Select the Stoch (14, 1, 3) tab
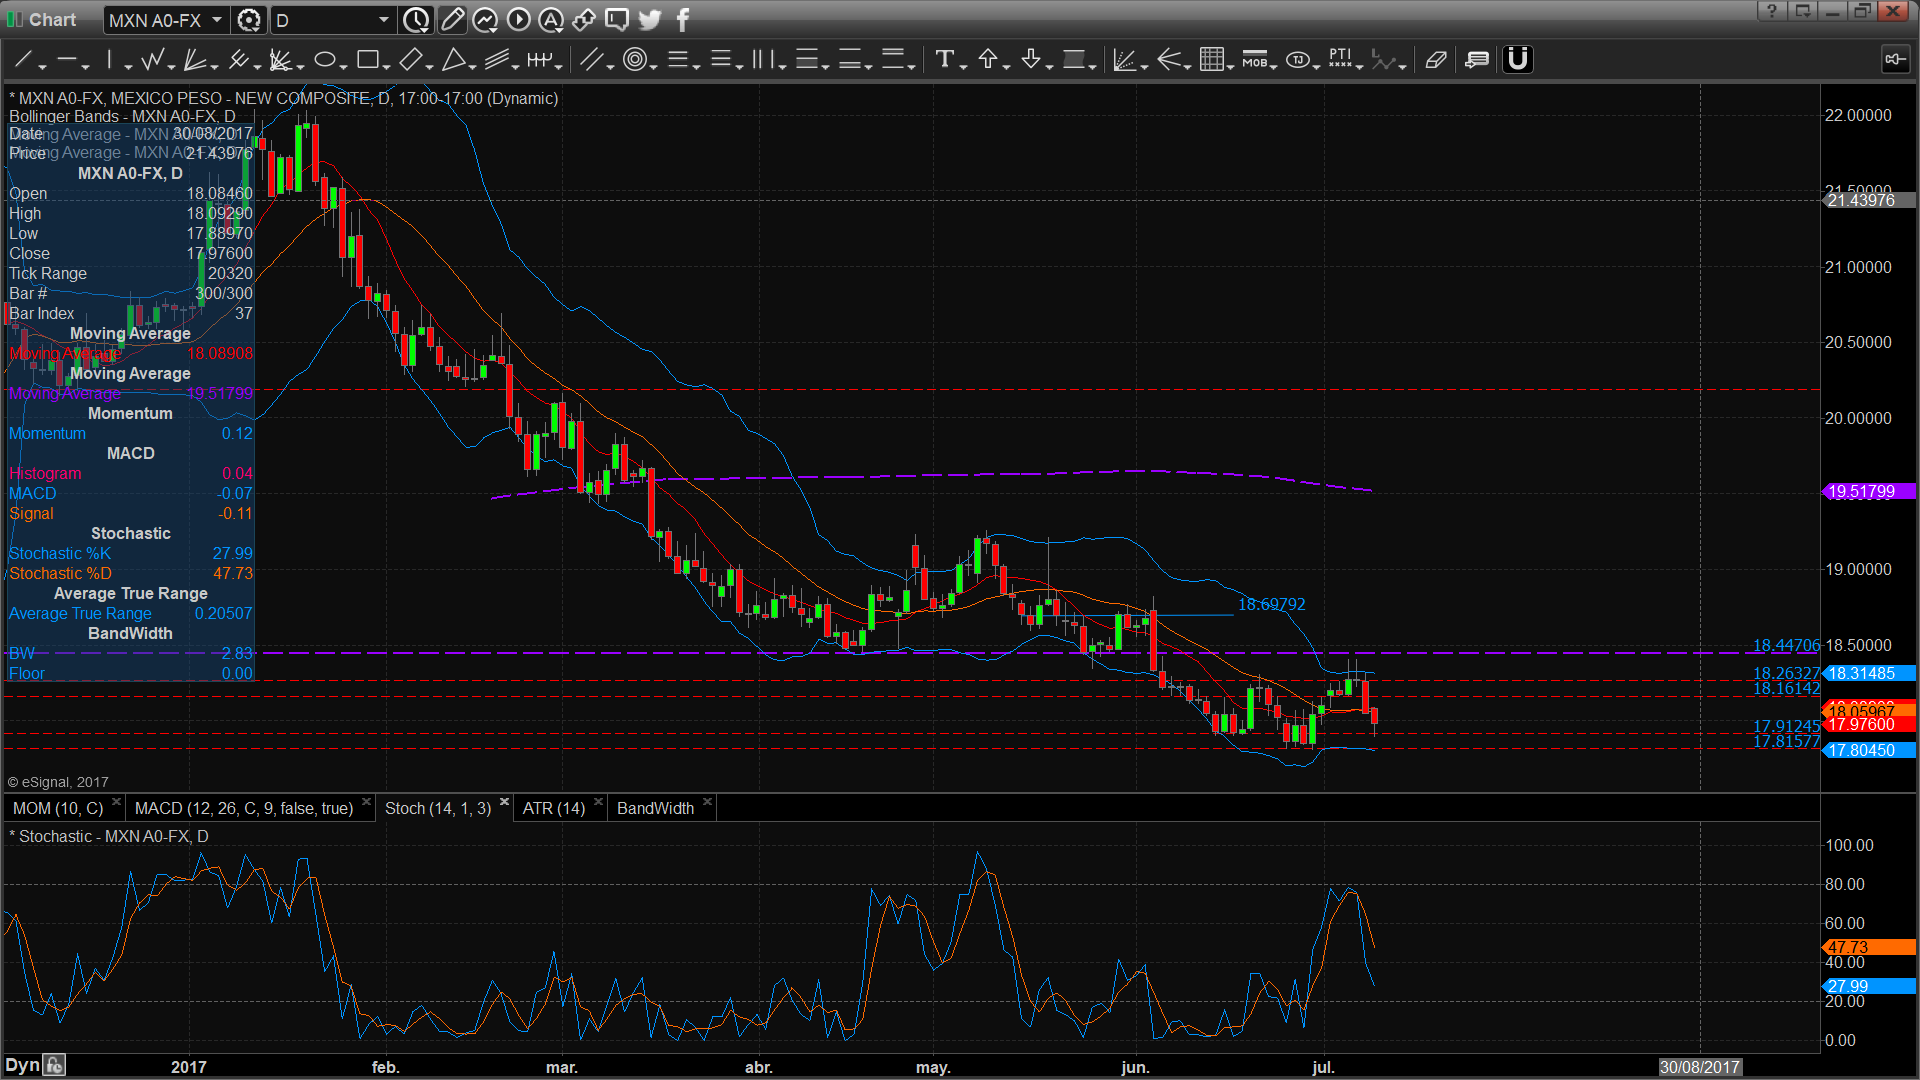This screenshot has width=1920, height=1080. [x=438, y=808]
